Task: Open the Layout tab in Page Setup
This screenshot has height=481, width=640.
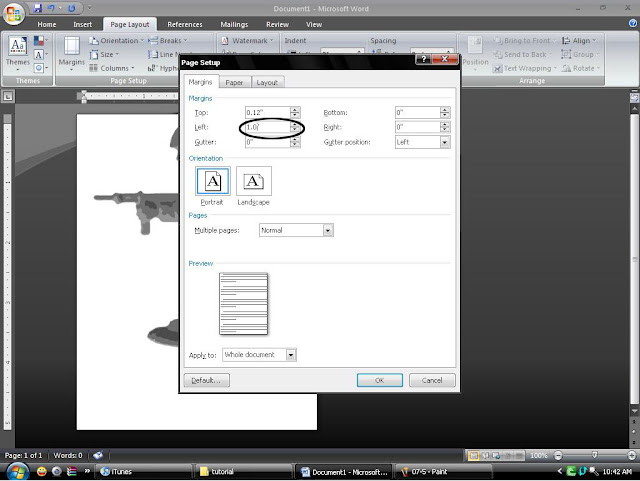Action: point(267,82)
